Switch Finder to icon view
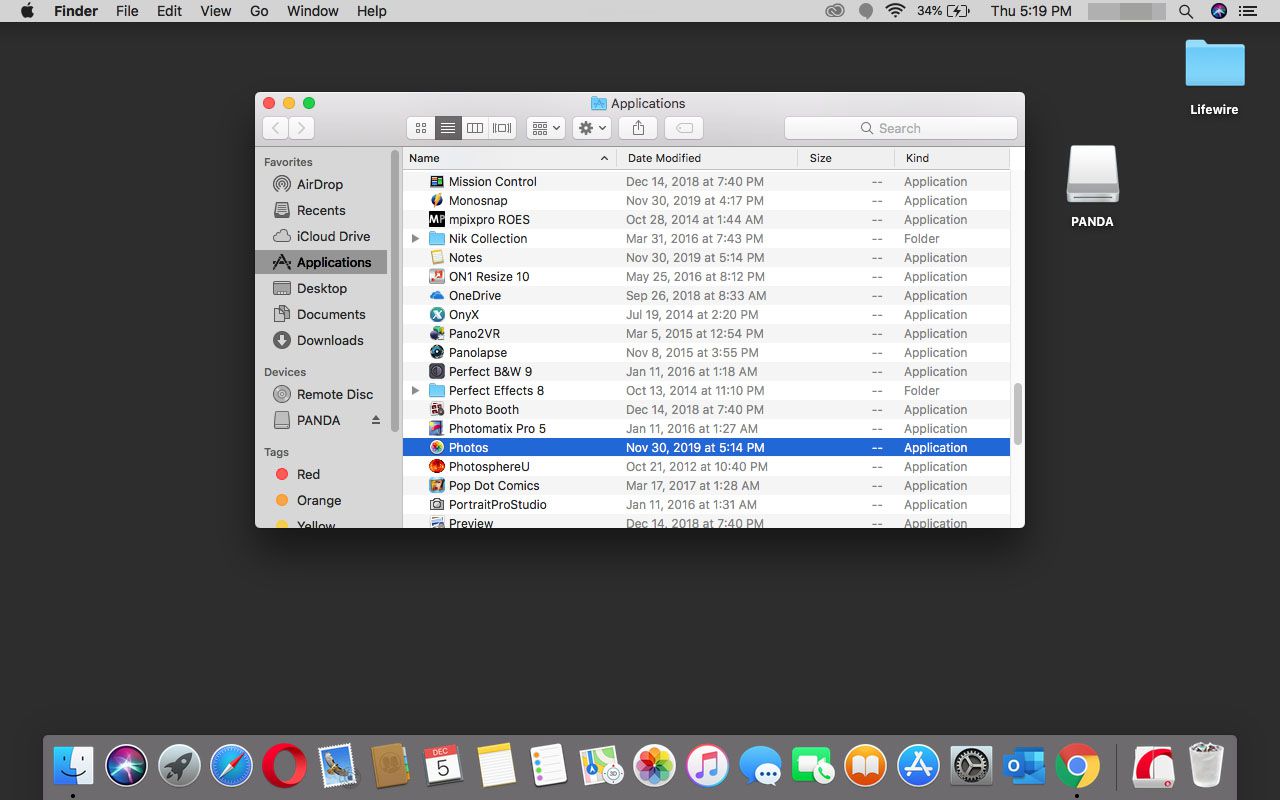 [x=421, y=128]
